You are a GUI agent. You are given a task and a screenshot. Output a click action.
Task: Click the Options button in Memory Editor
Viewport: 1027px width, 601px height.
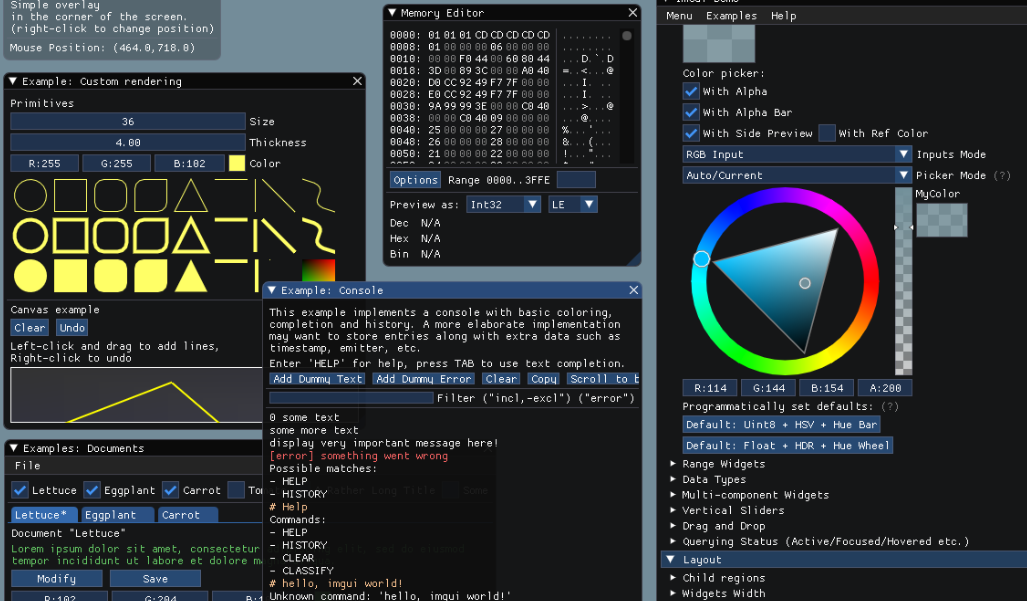pos(415,179)
